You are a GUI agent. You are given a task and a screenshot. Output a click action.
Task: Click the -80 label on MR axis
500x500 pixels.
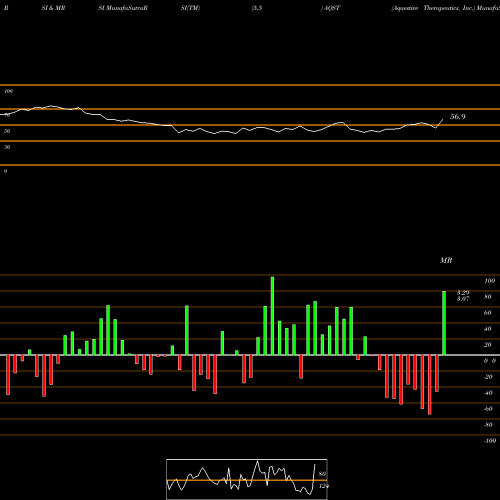coord(488,425)
